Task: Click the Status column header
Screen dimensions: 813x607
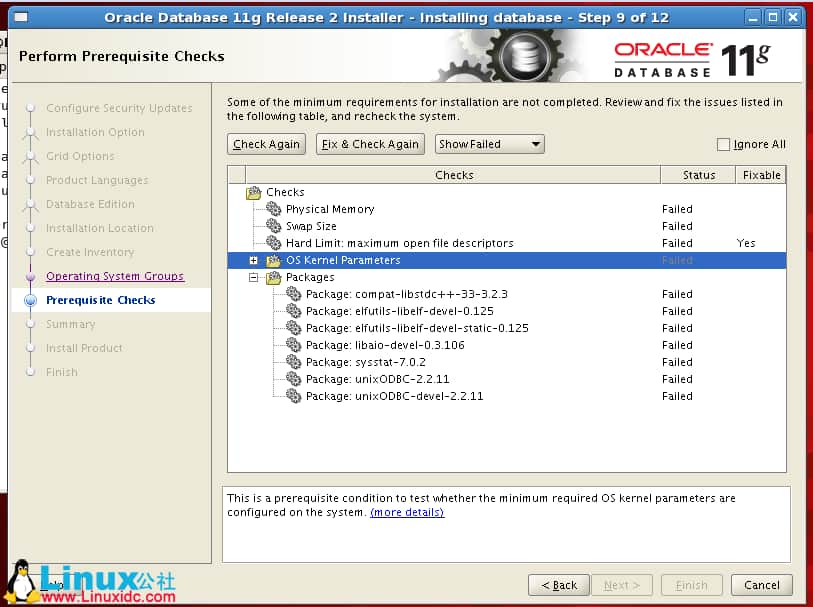Action: 698,175
